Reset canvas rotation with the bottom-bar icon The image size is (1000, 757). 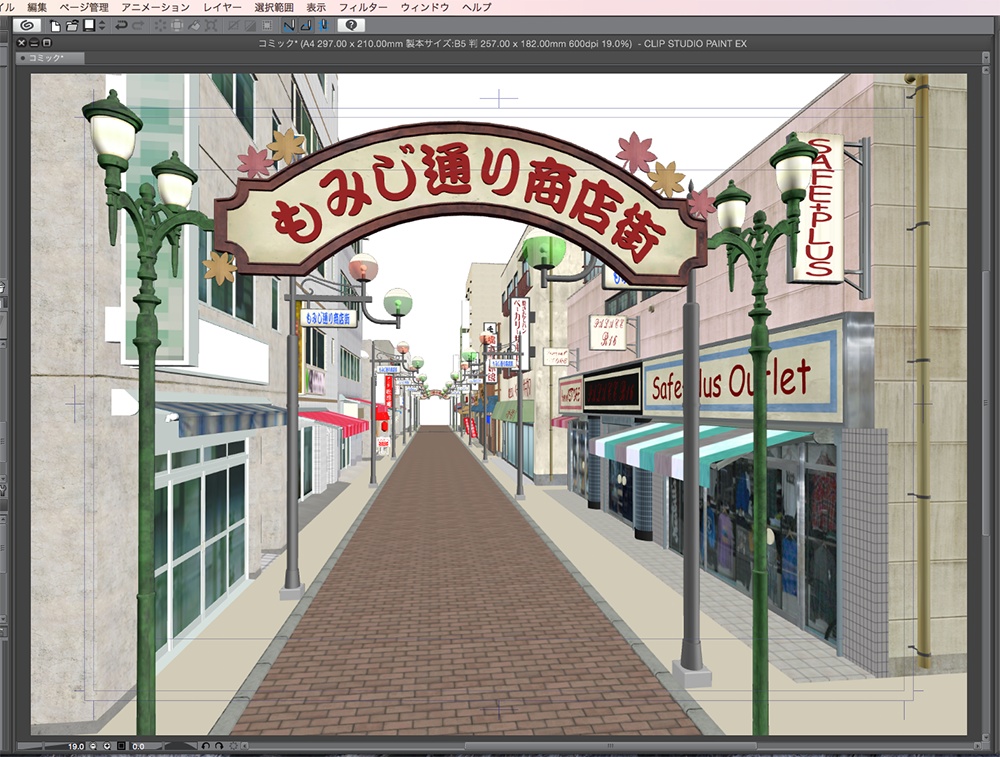(233, 747)
